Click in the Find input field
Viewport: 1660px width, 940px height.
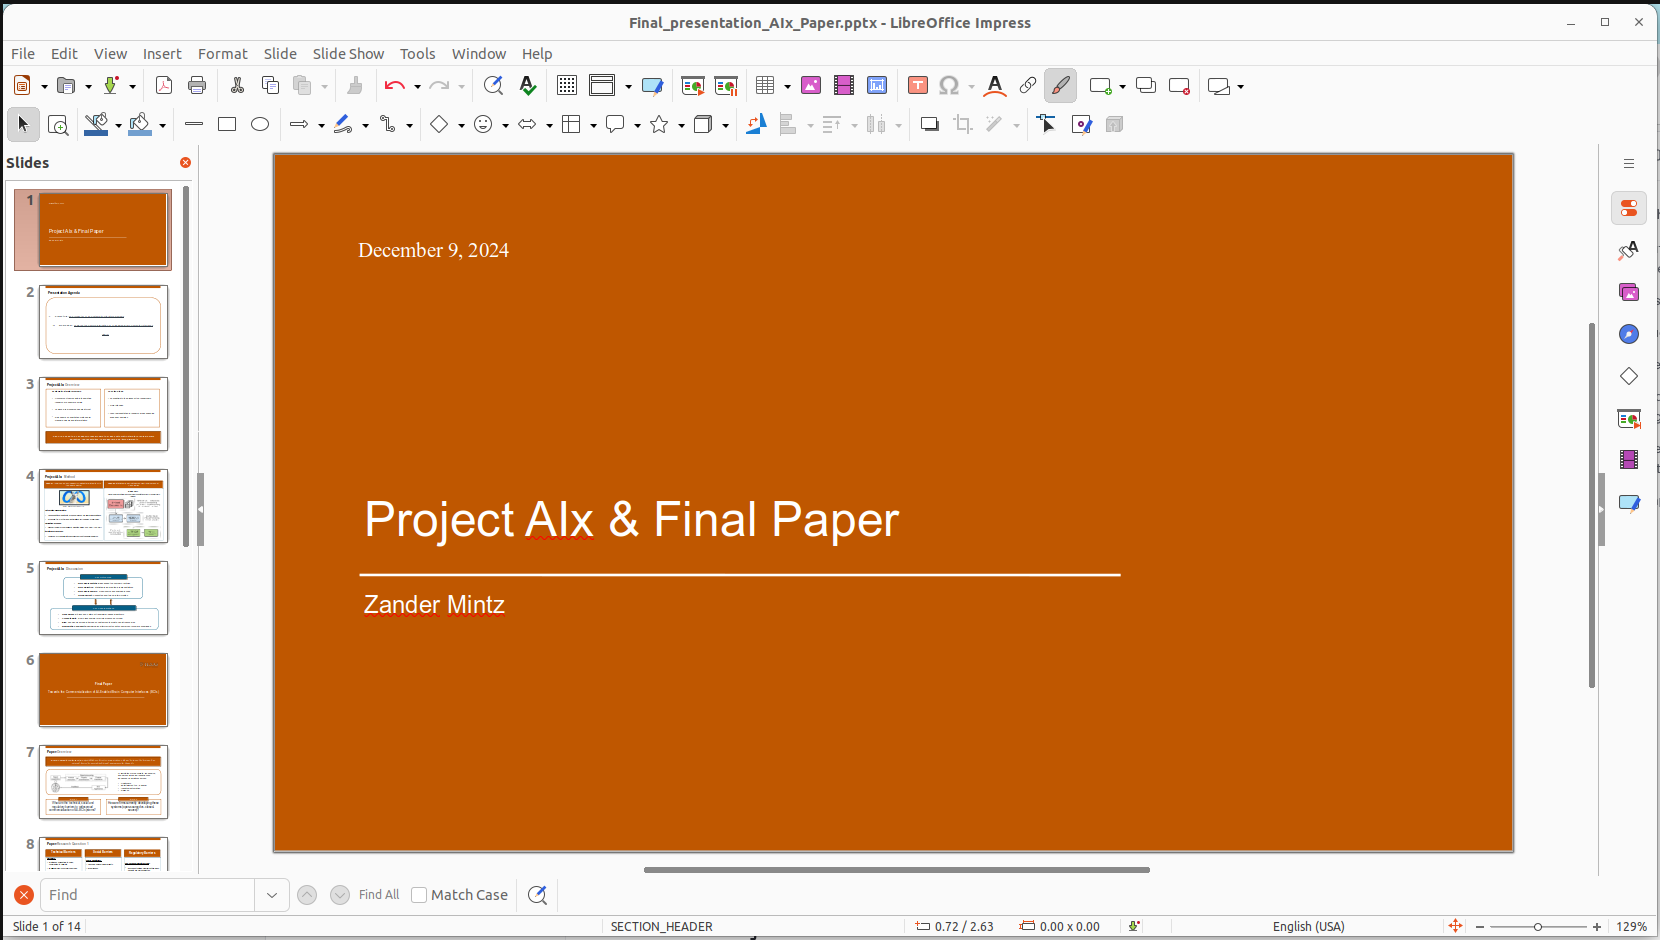[x=149, y=895]
